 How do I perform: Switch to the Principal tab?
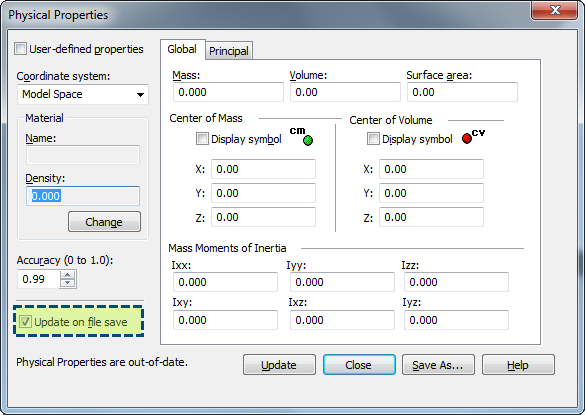coord(229,51)
